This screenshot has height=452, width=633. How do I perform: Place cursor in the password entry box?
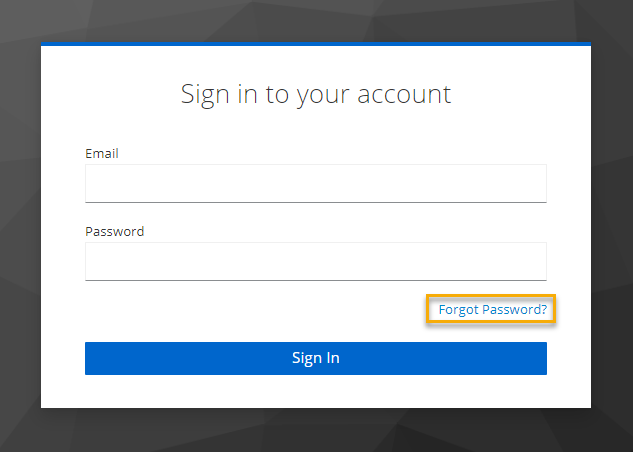point(315,262)
